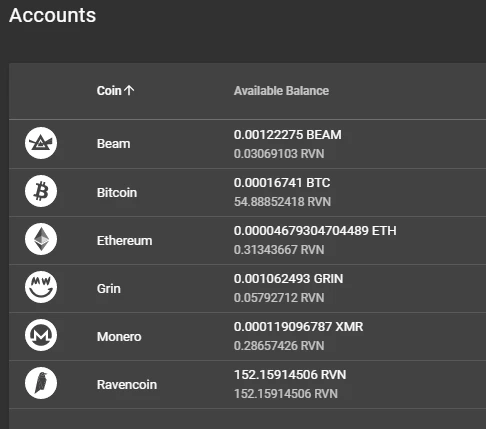Open the Beam account name

point(113,144)
